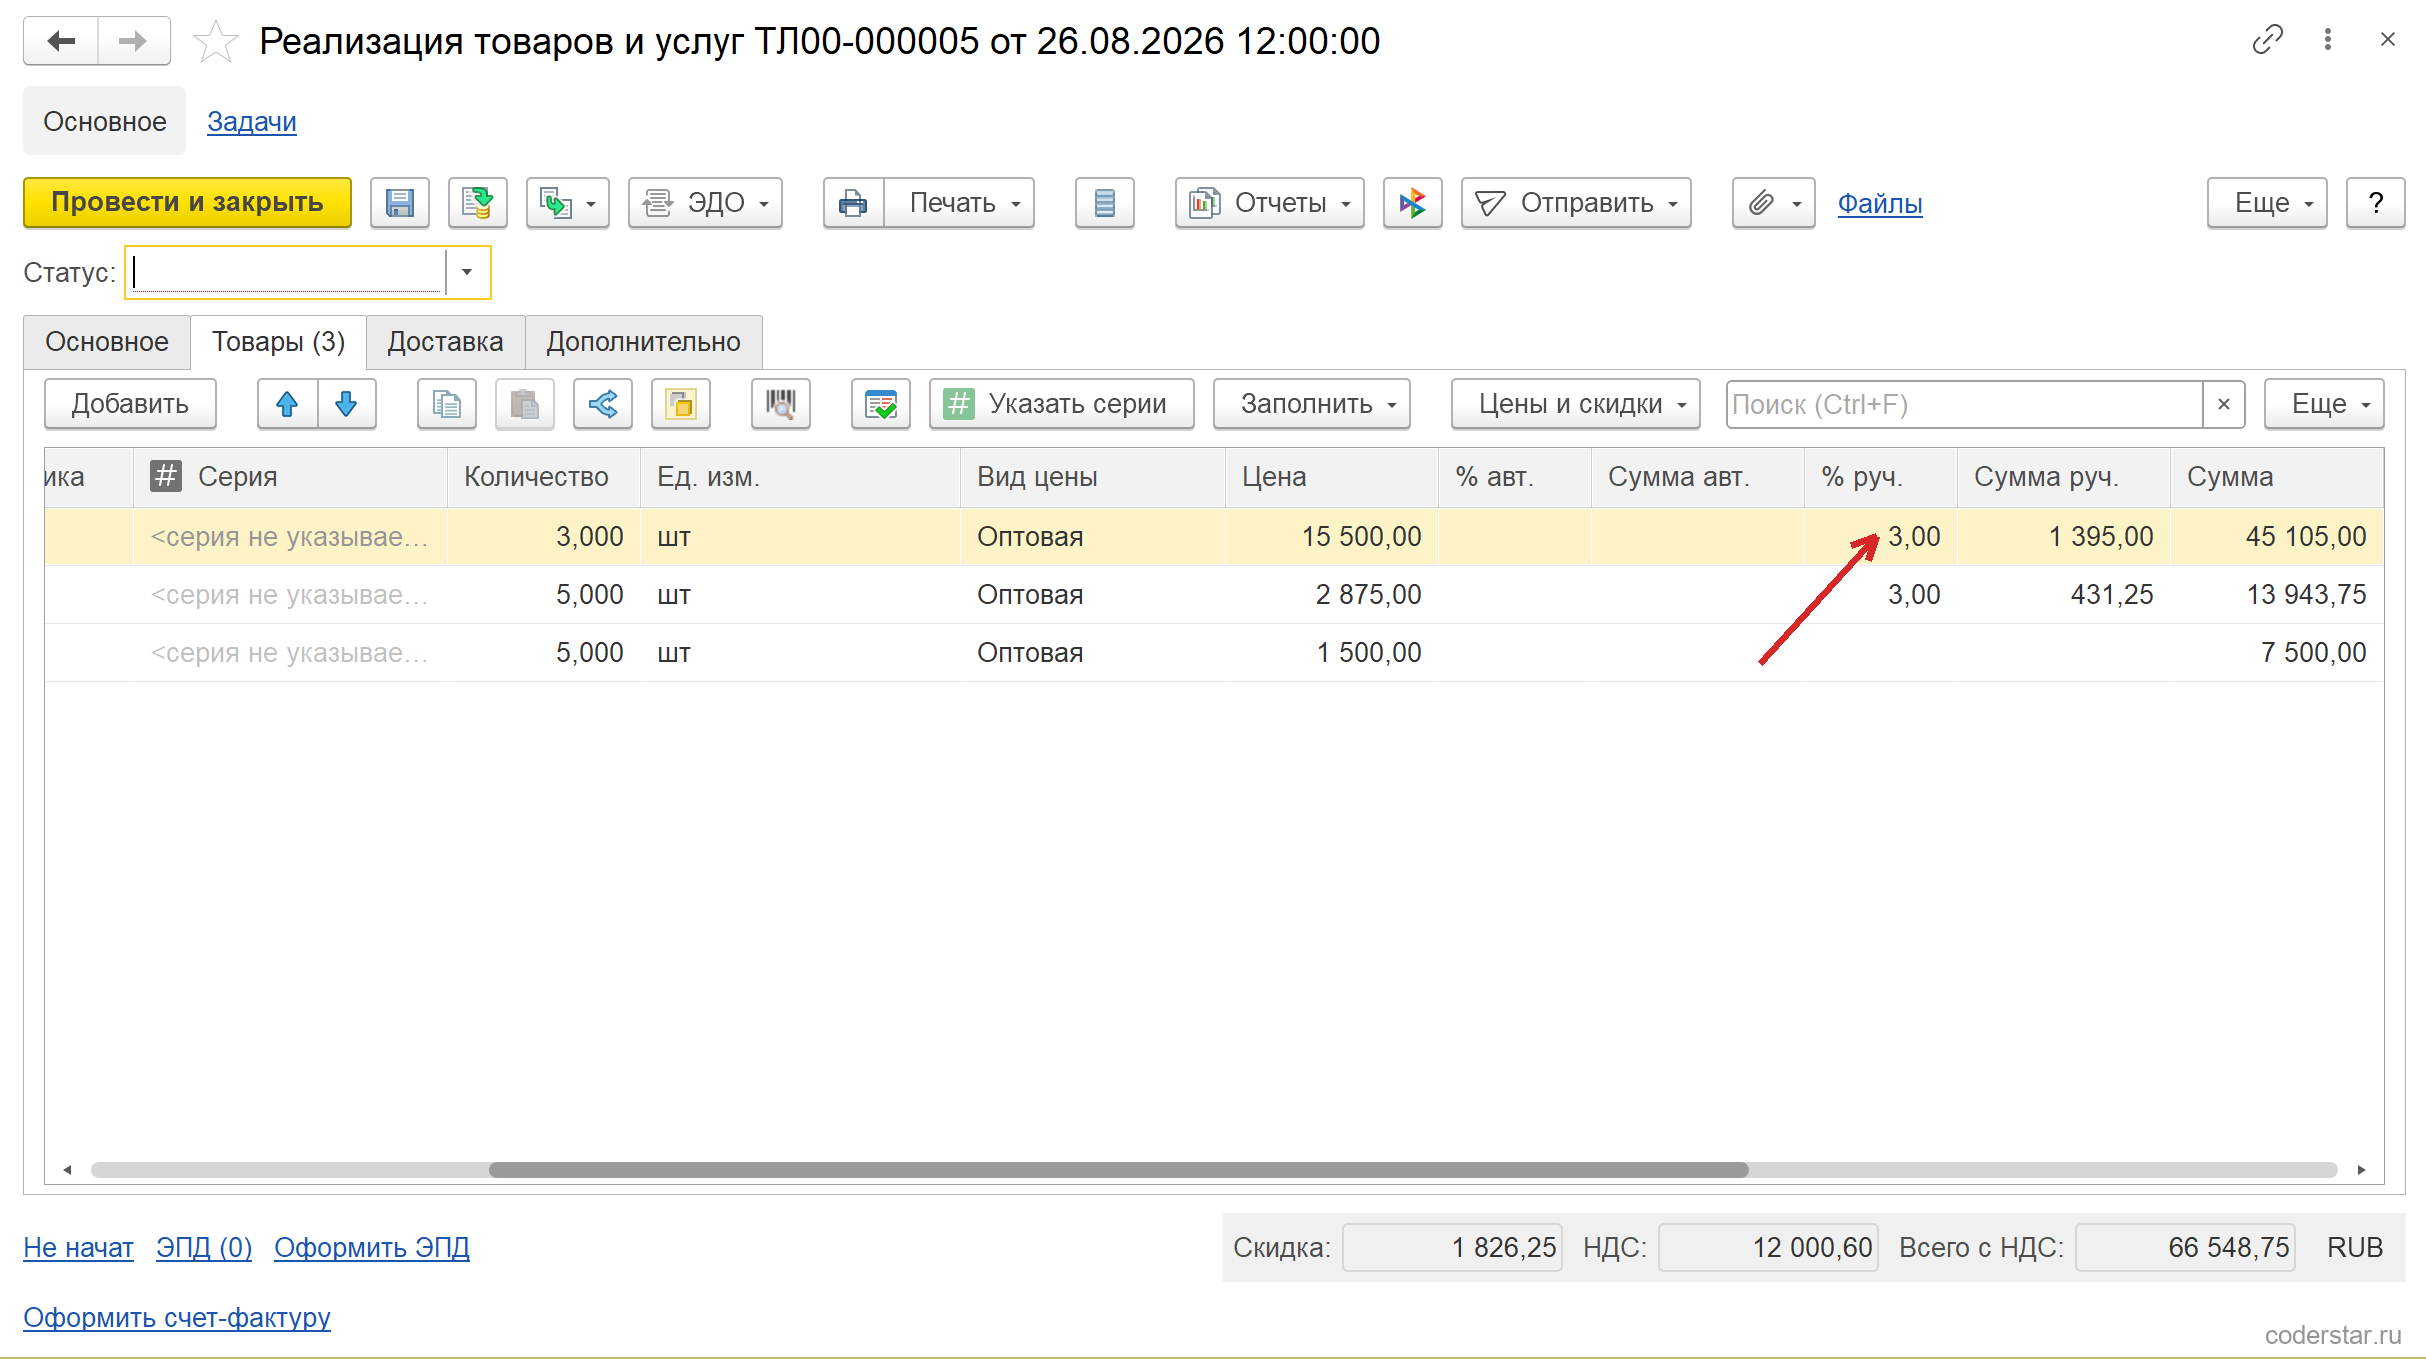
Task: Click the yellow package selection icon
Action: pyautogui.click(x=681, y=404)
